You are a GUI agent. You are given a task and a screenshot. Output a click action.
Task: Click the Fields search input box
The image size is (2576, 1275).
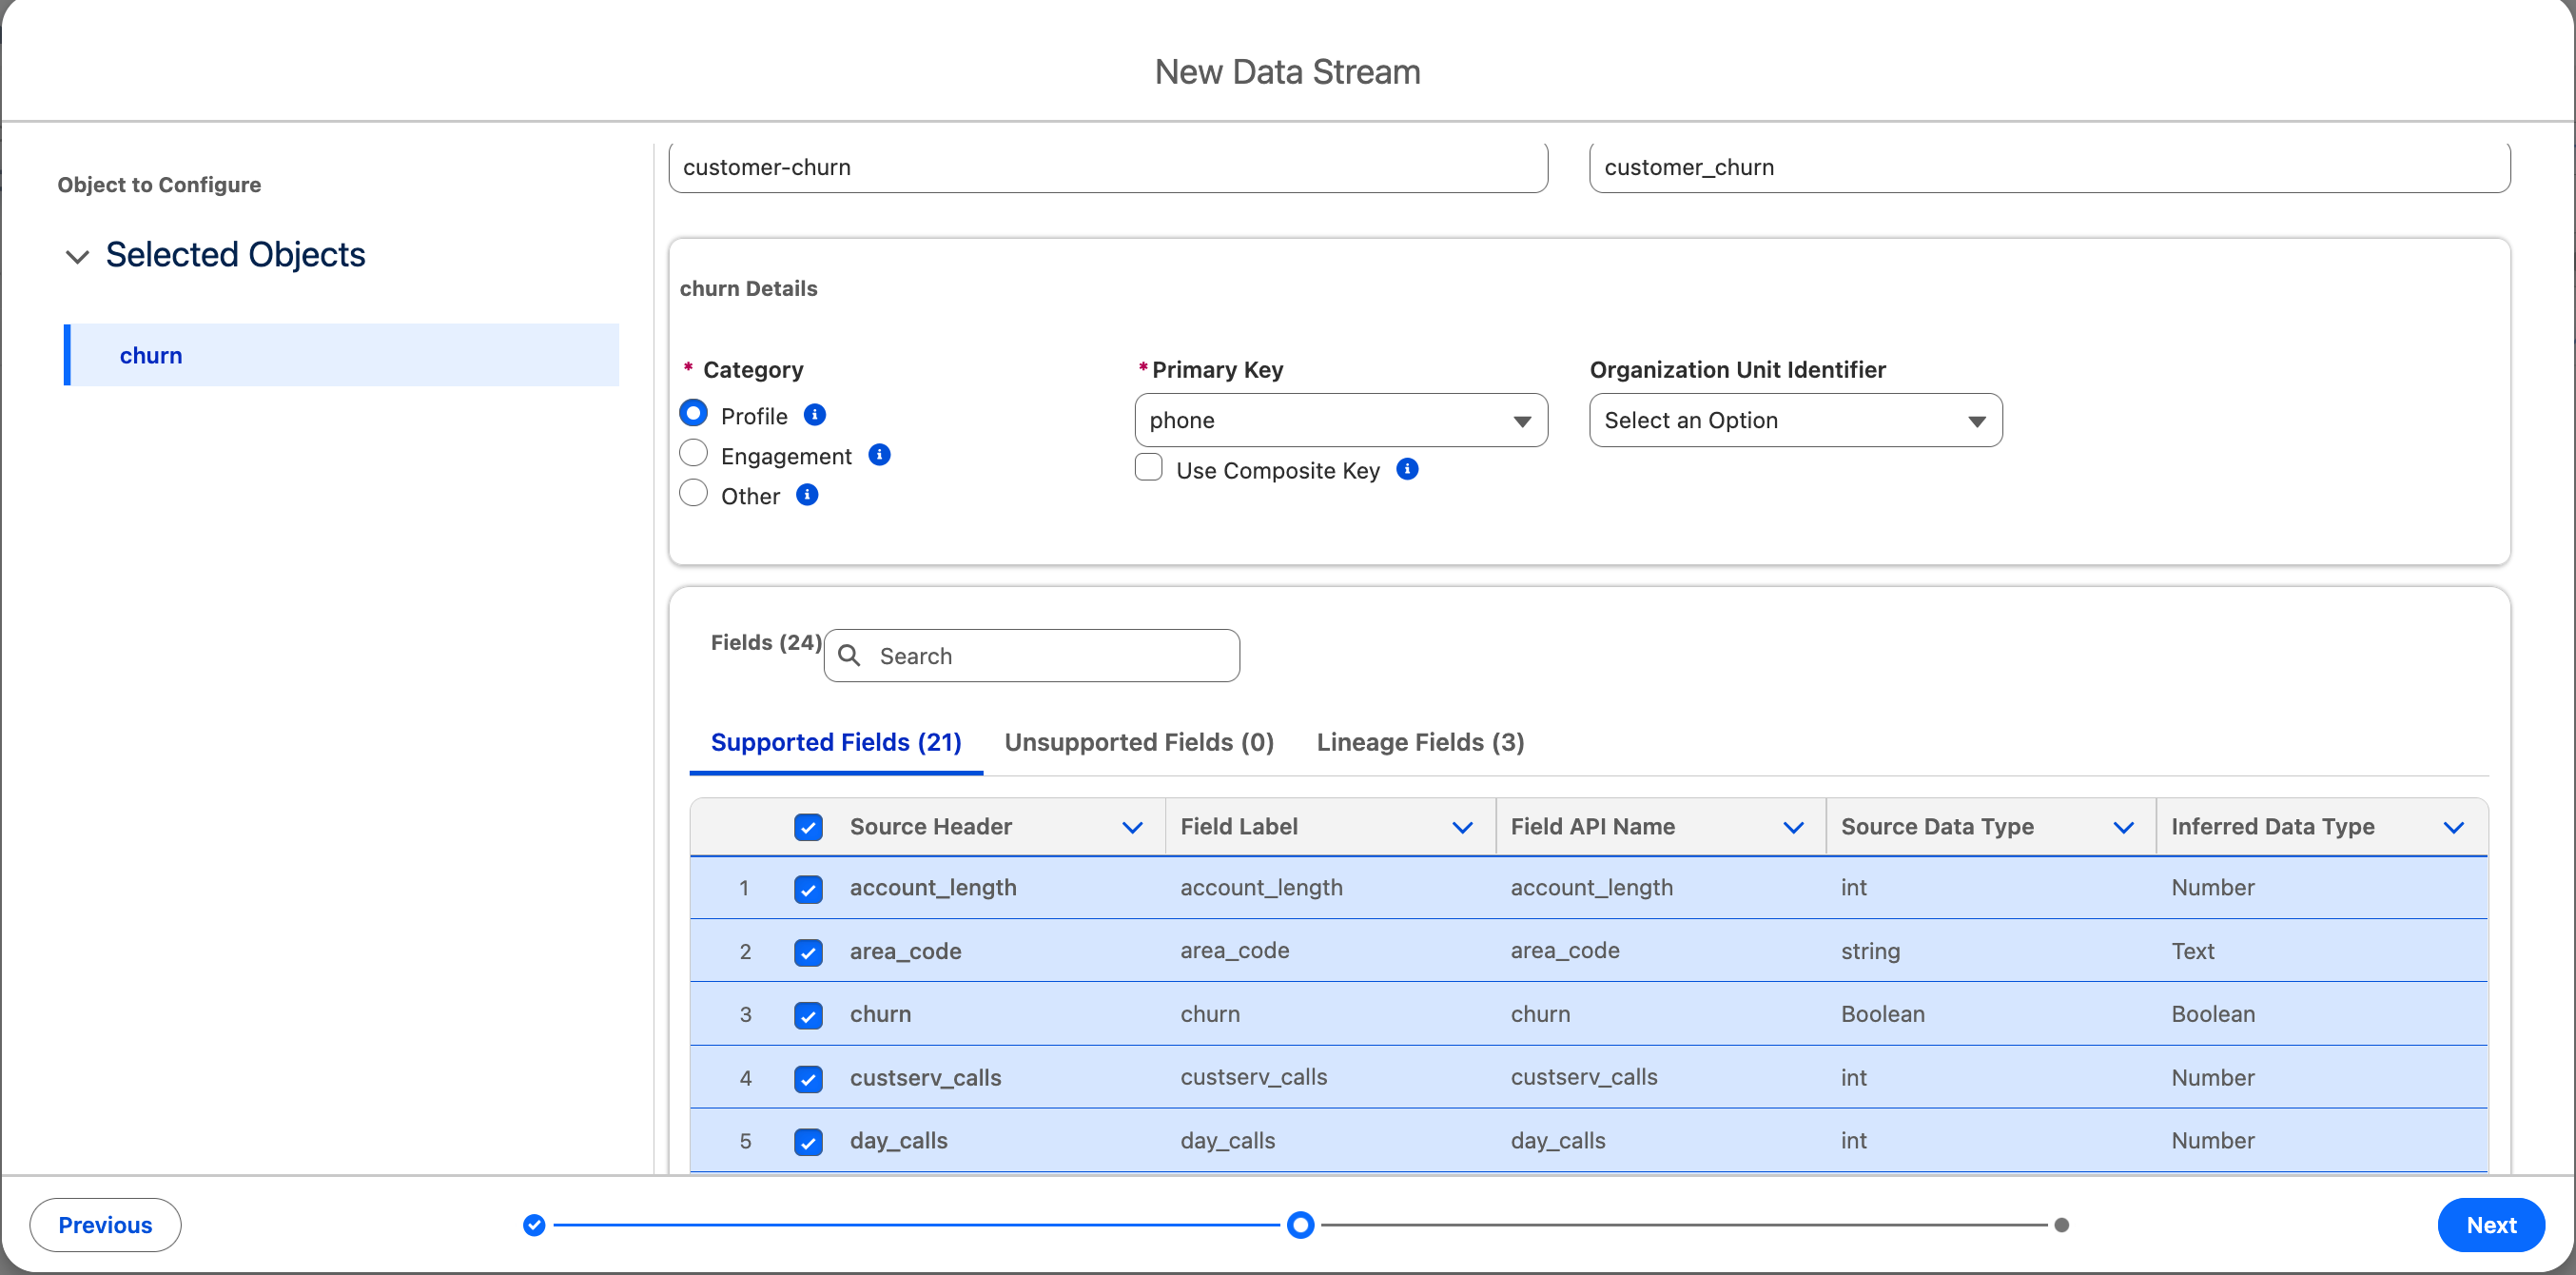[1031, 655]
